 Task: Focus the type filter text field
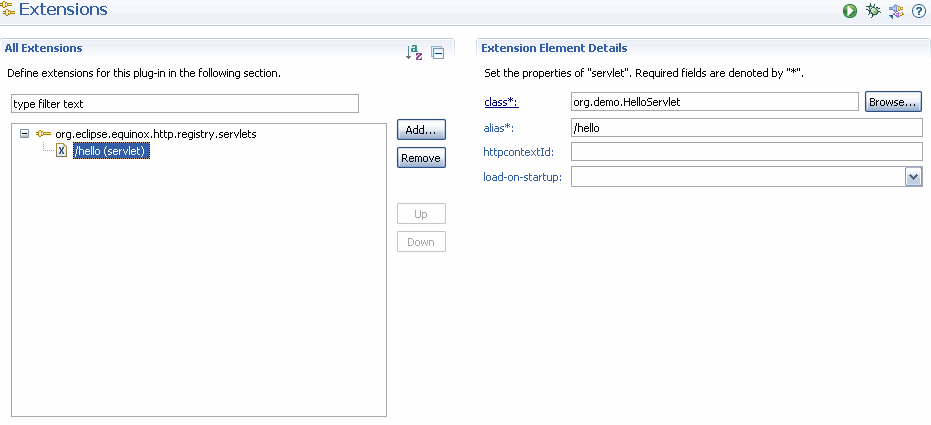[185, 103]
